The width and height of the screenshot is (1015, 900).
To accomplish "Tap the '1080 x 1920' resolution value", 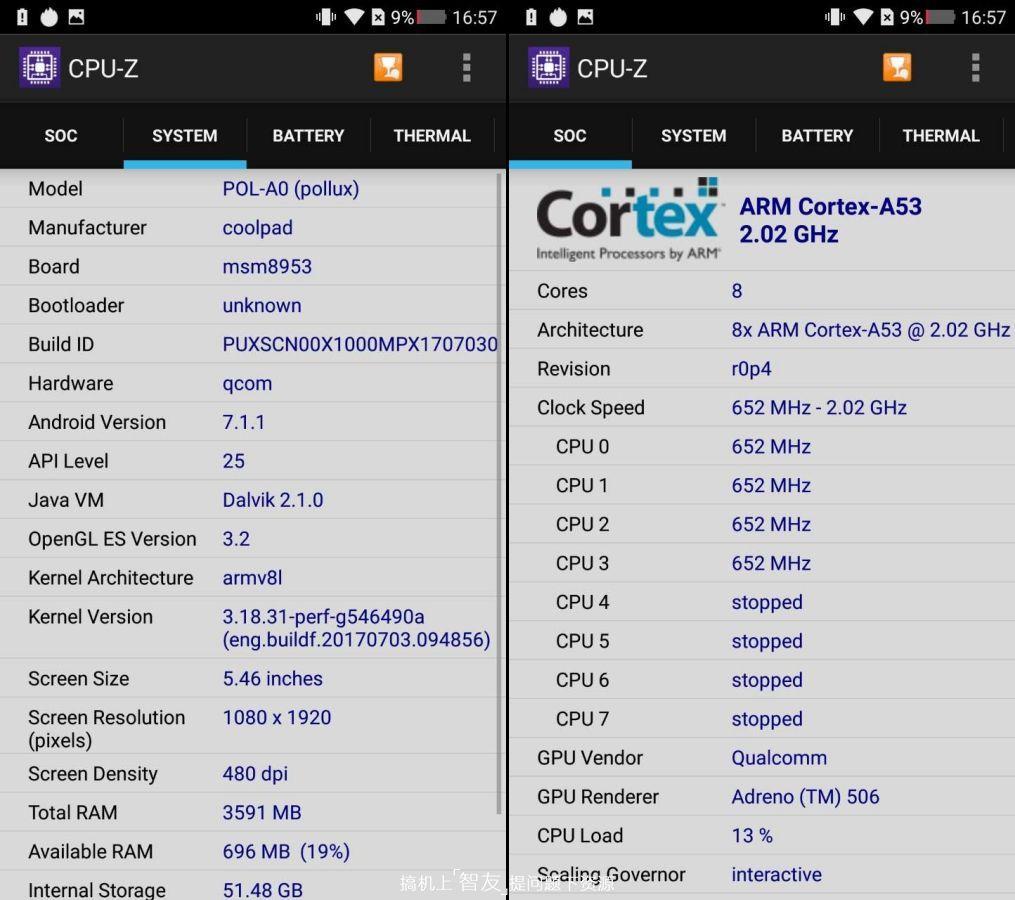I will (x=276, y=717).
